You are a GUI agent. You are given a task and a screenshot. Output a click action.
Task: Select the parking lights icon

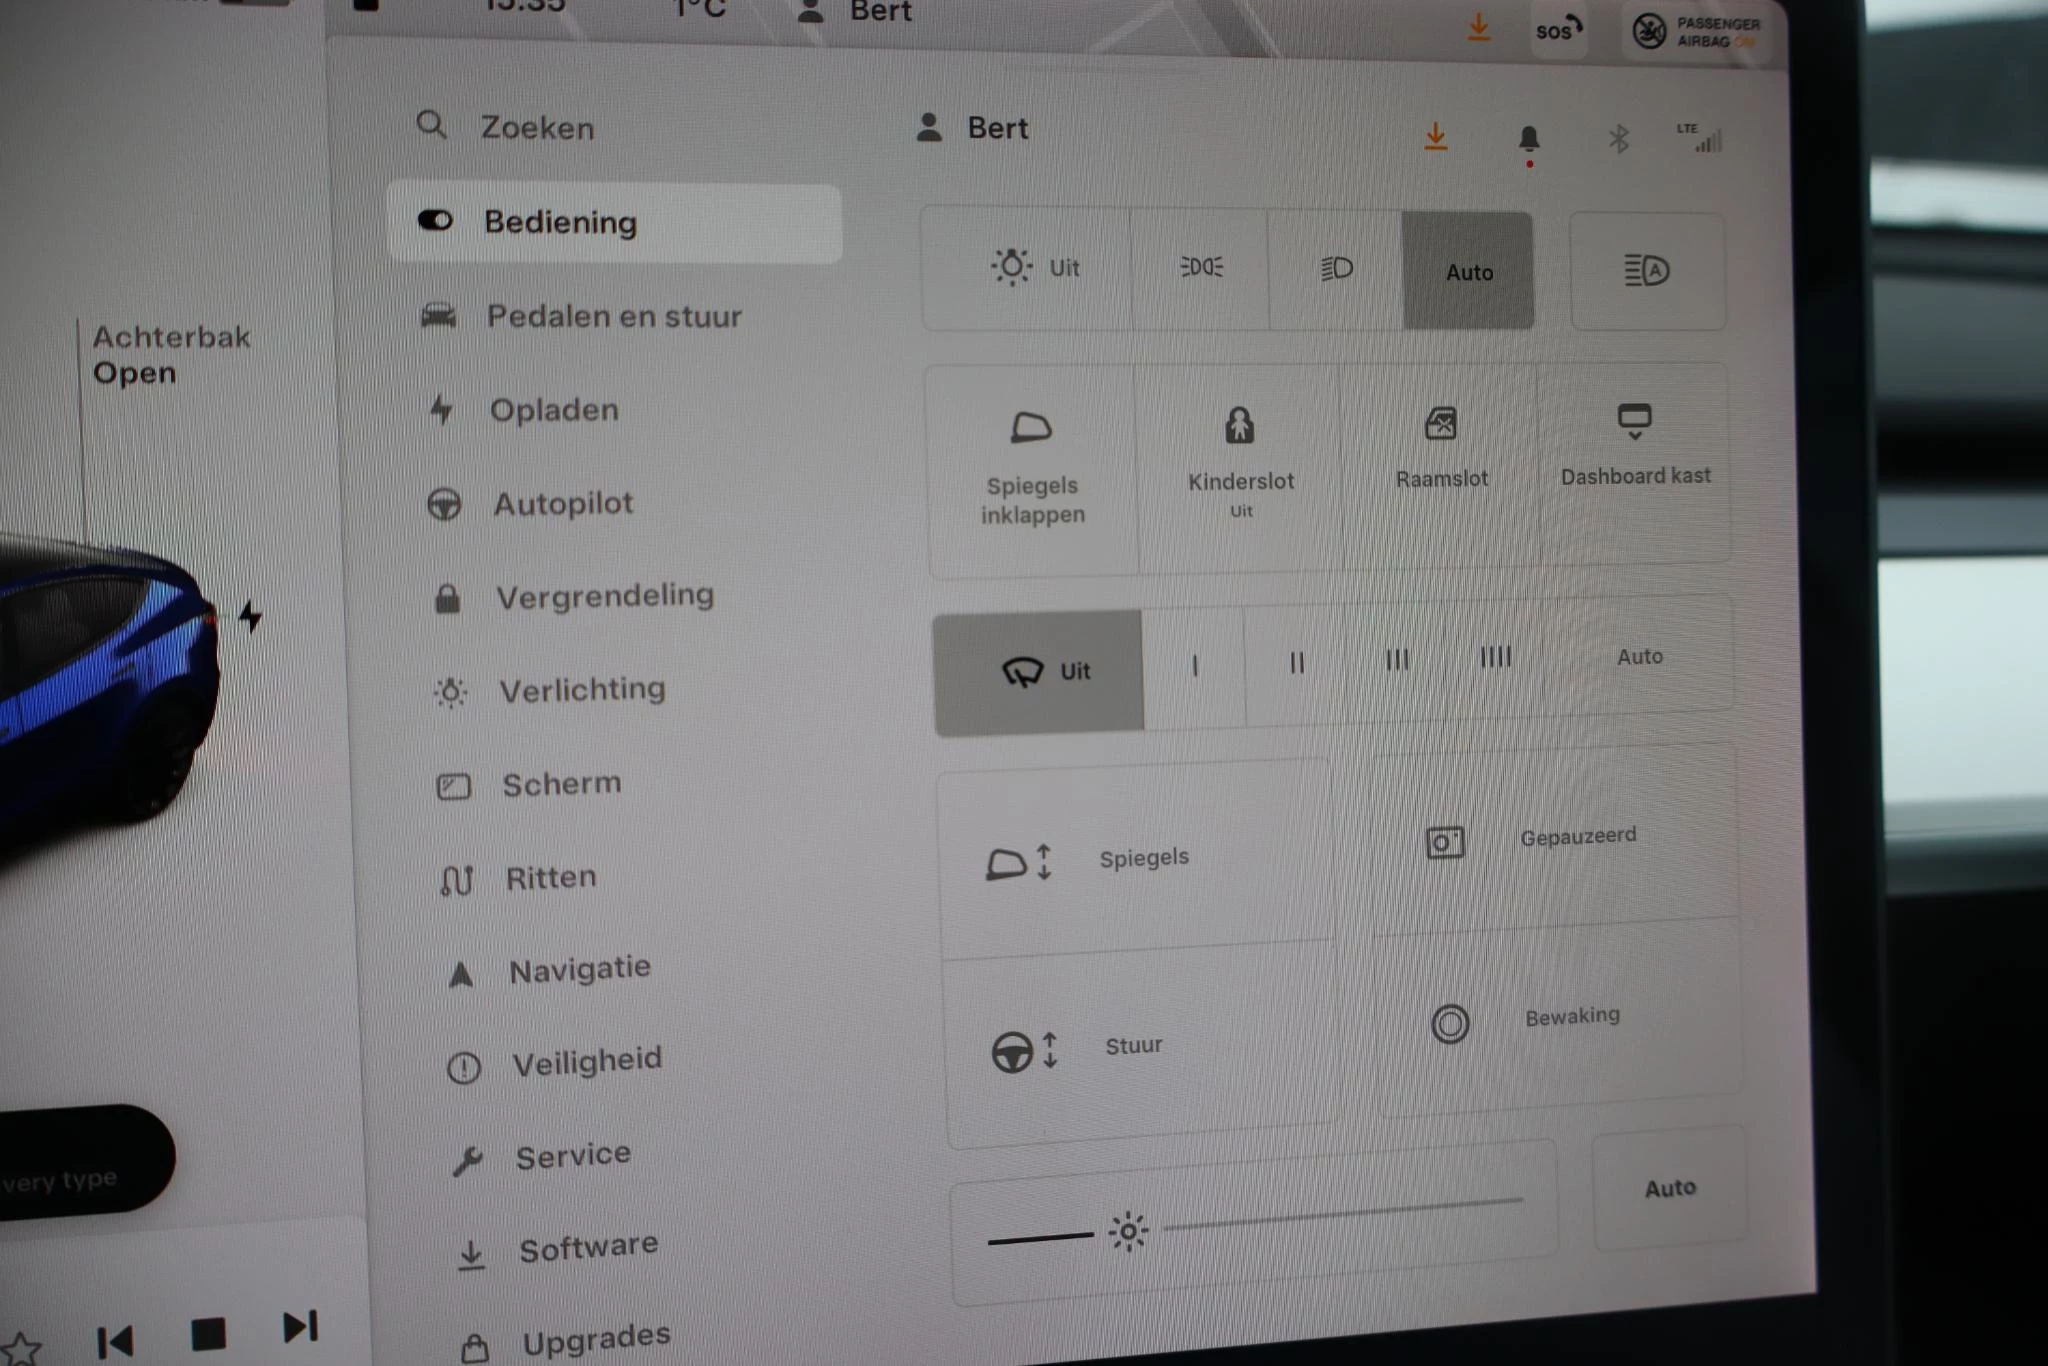coord(1200,268)
